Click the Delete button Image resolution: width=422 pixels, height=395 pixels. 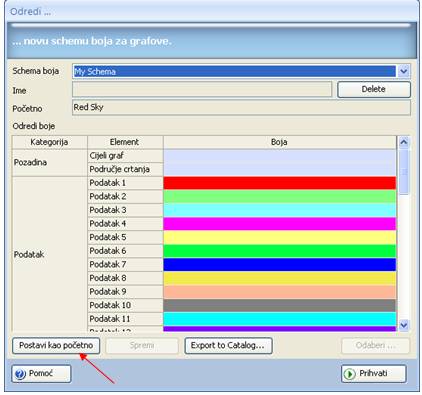(x=374, y=89)
